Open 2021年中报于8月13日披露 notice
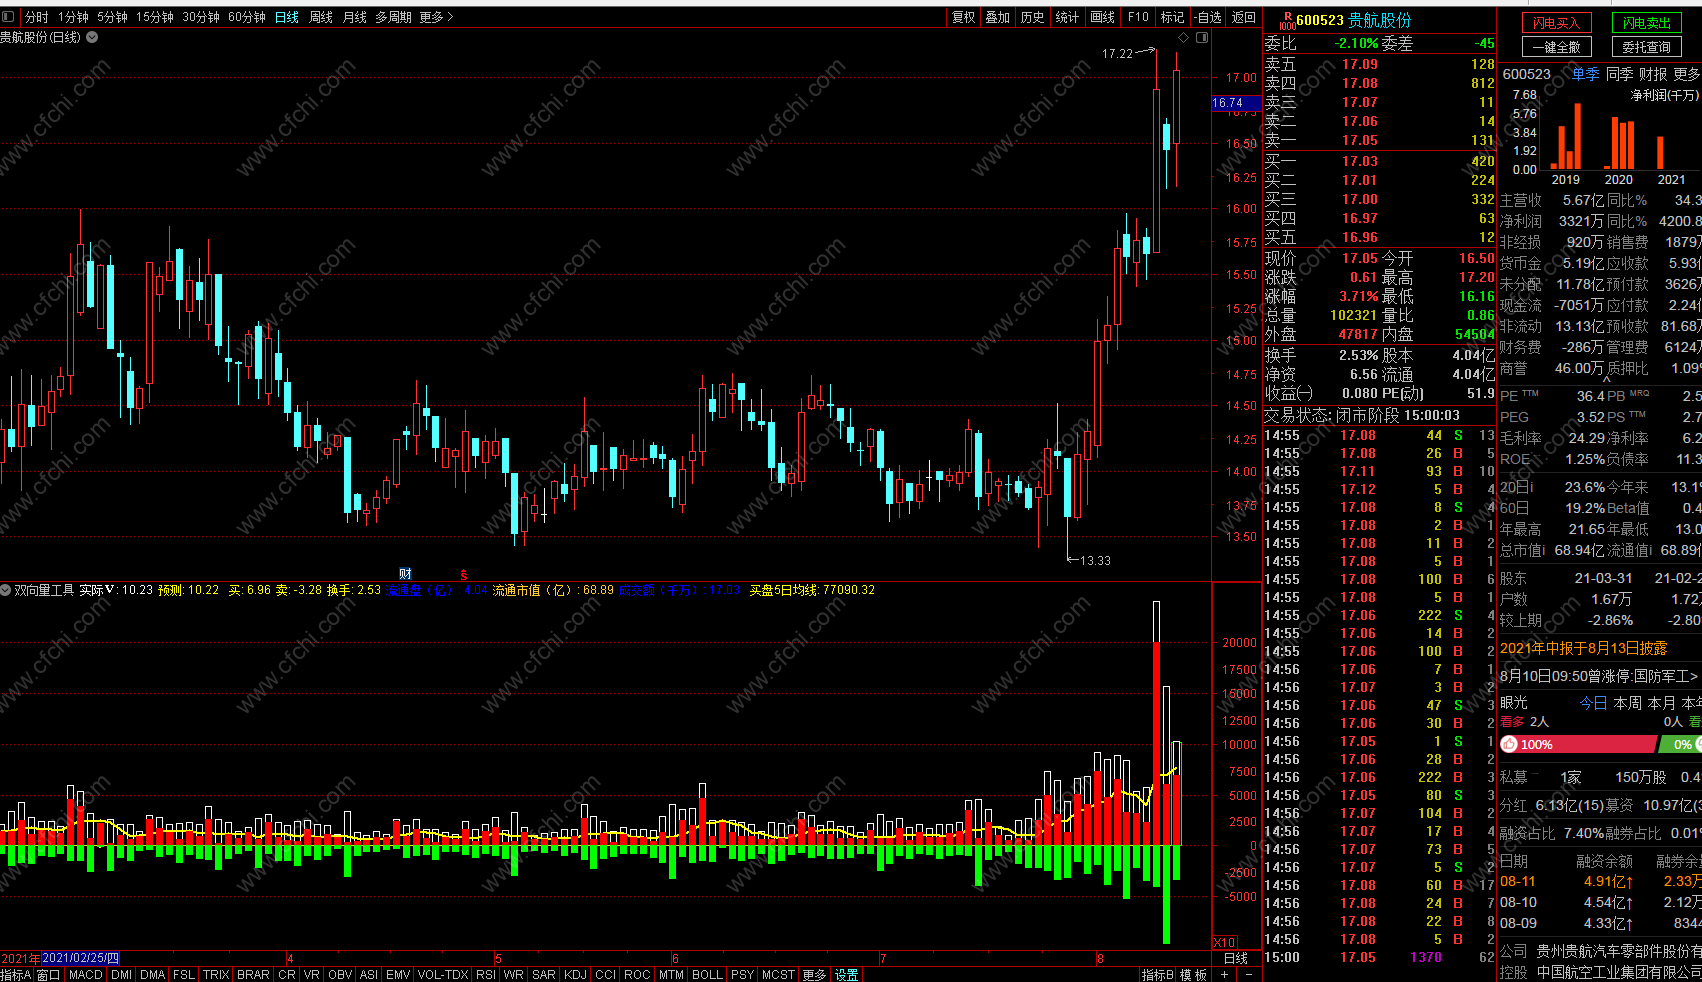This screenshot has width=1702, height=982. pyautogui.click(x=1583, y=648)
